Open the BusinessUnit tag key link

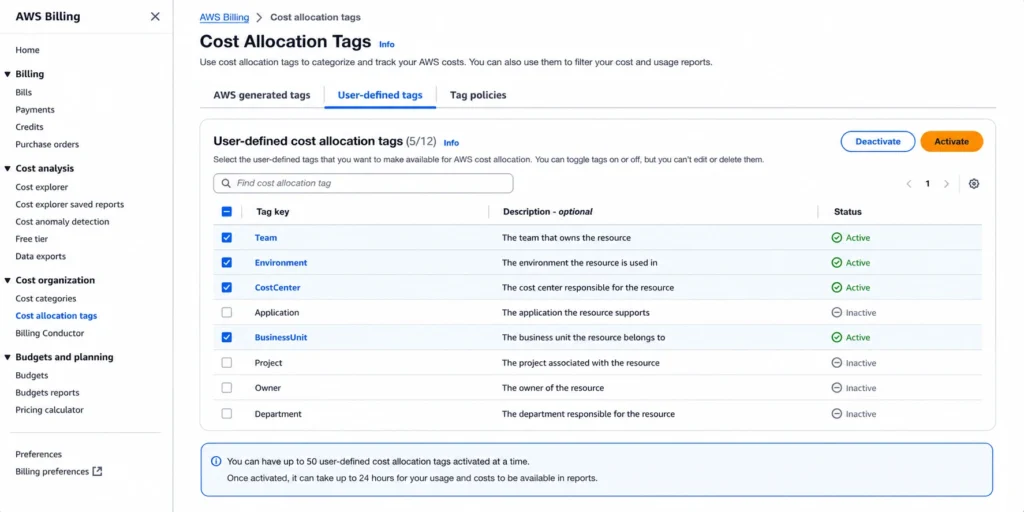pyautogui.click(x=281, y=338)
